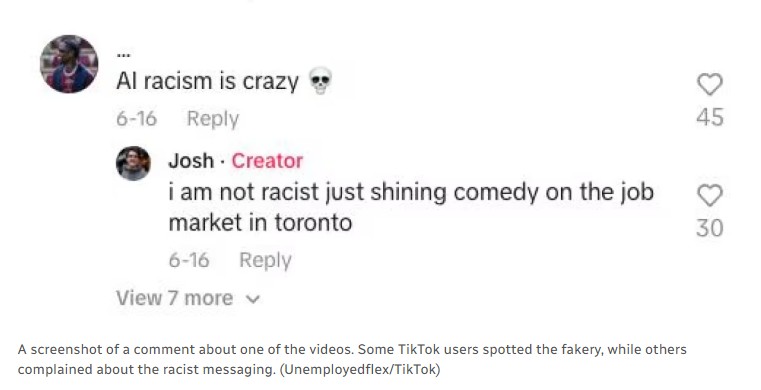This screenshot has width=761, height=390.
Task: Click the 45 likes count
Action: (x=710, y=117)
